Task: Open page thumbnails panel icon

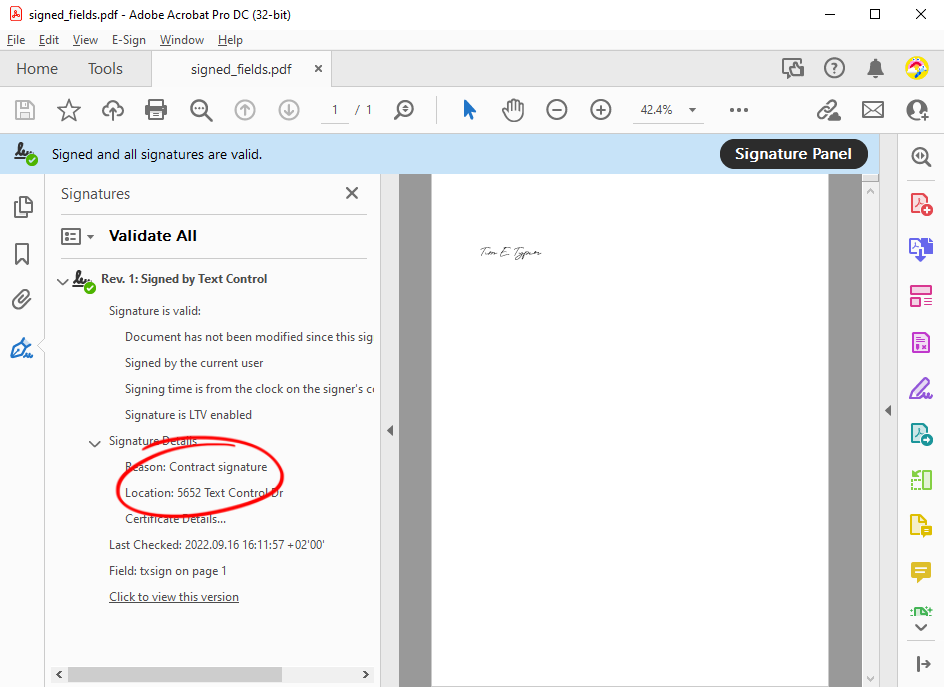Action: 23,207
